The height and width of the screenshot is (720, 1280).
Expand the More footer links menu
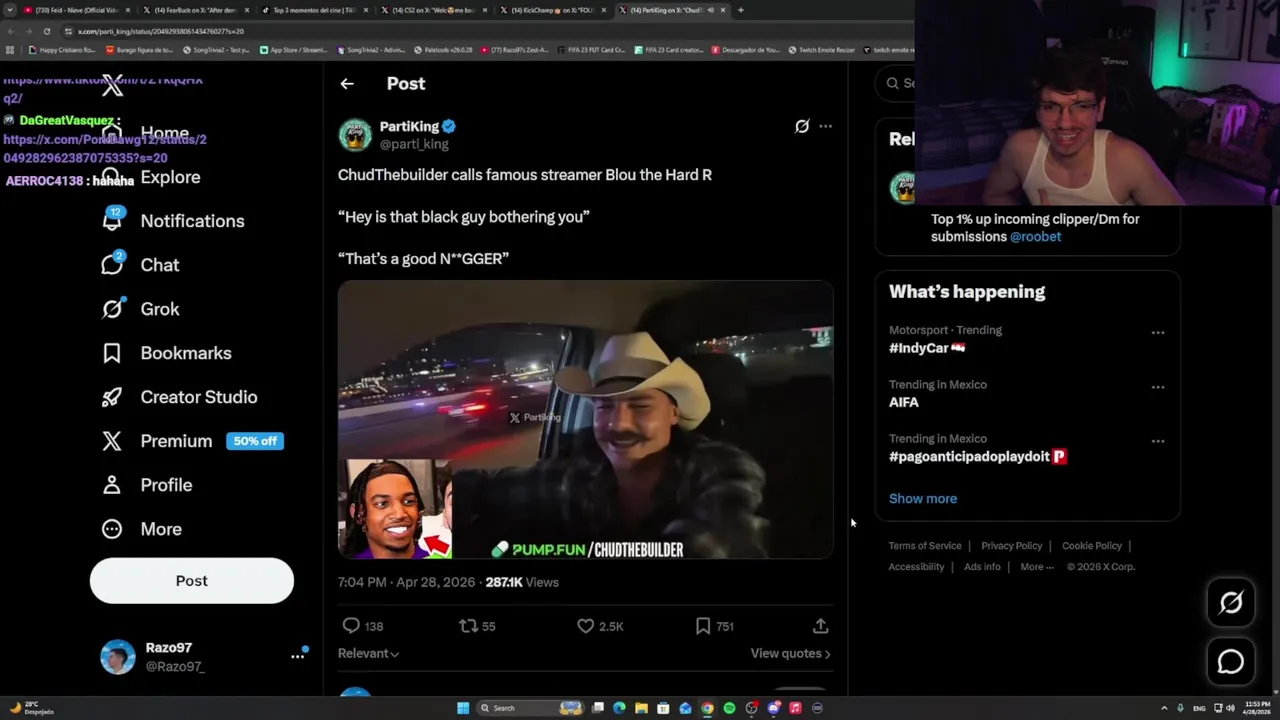click(x=1037, y=567)
